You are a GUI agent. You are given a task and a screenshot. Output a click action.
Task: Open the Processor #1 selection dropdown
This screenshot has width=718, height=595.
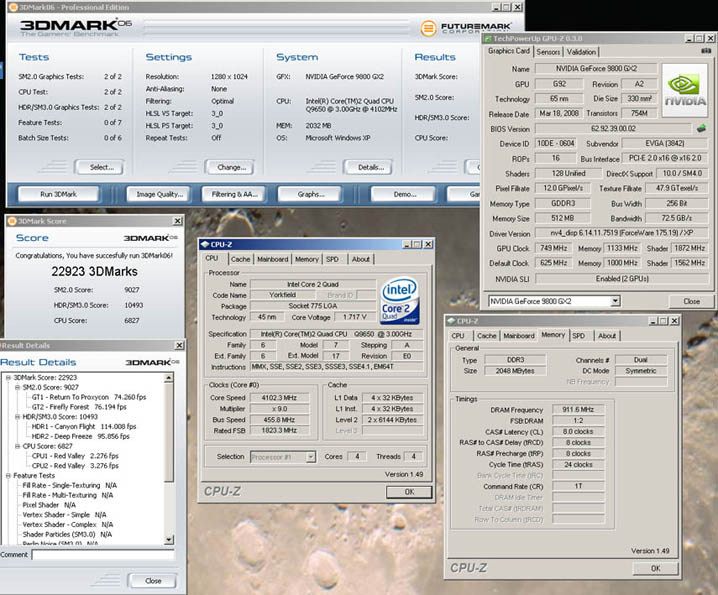311,457
